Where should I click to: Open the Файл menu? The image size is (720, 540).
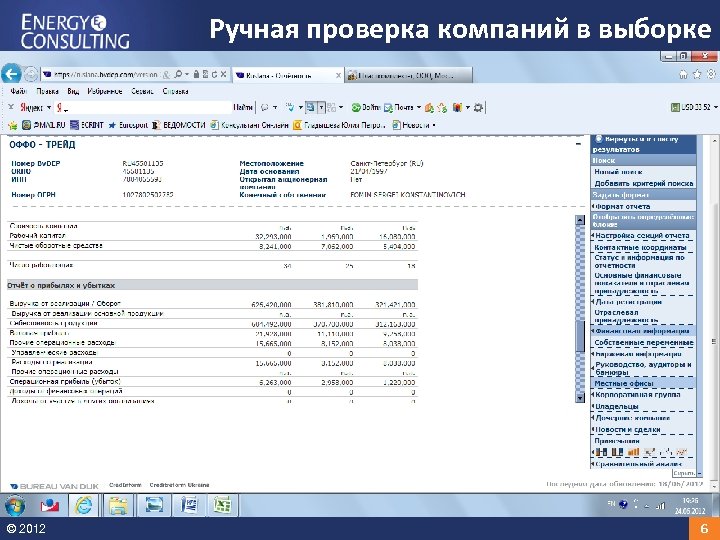tap(18, 91)
